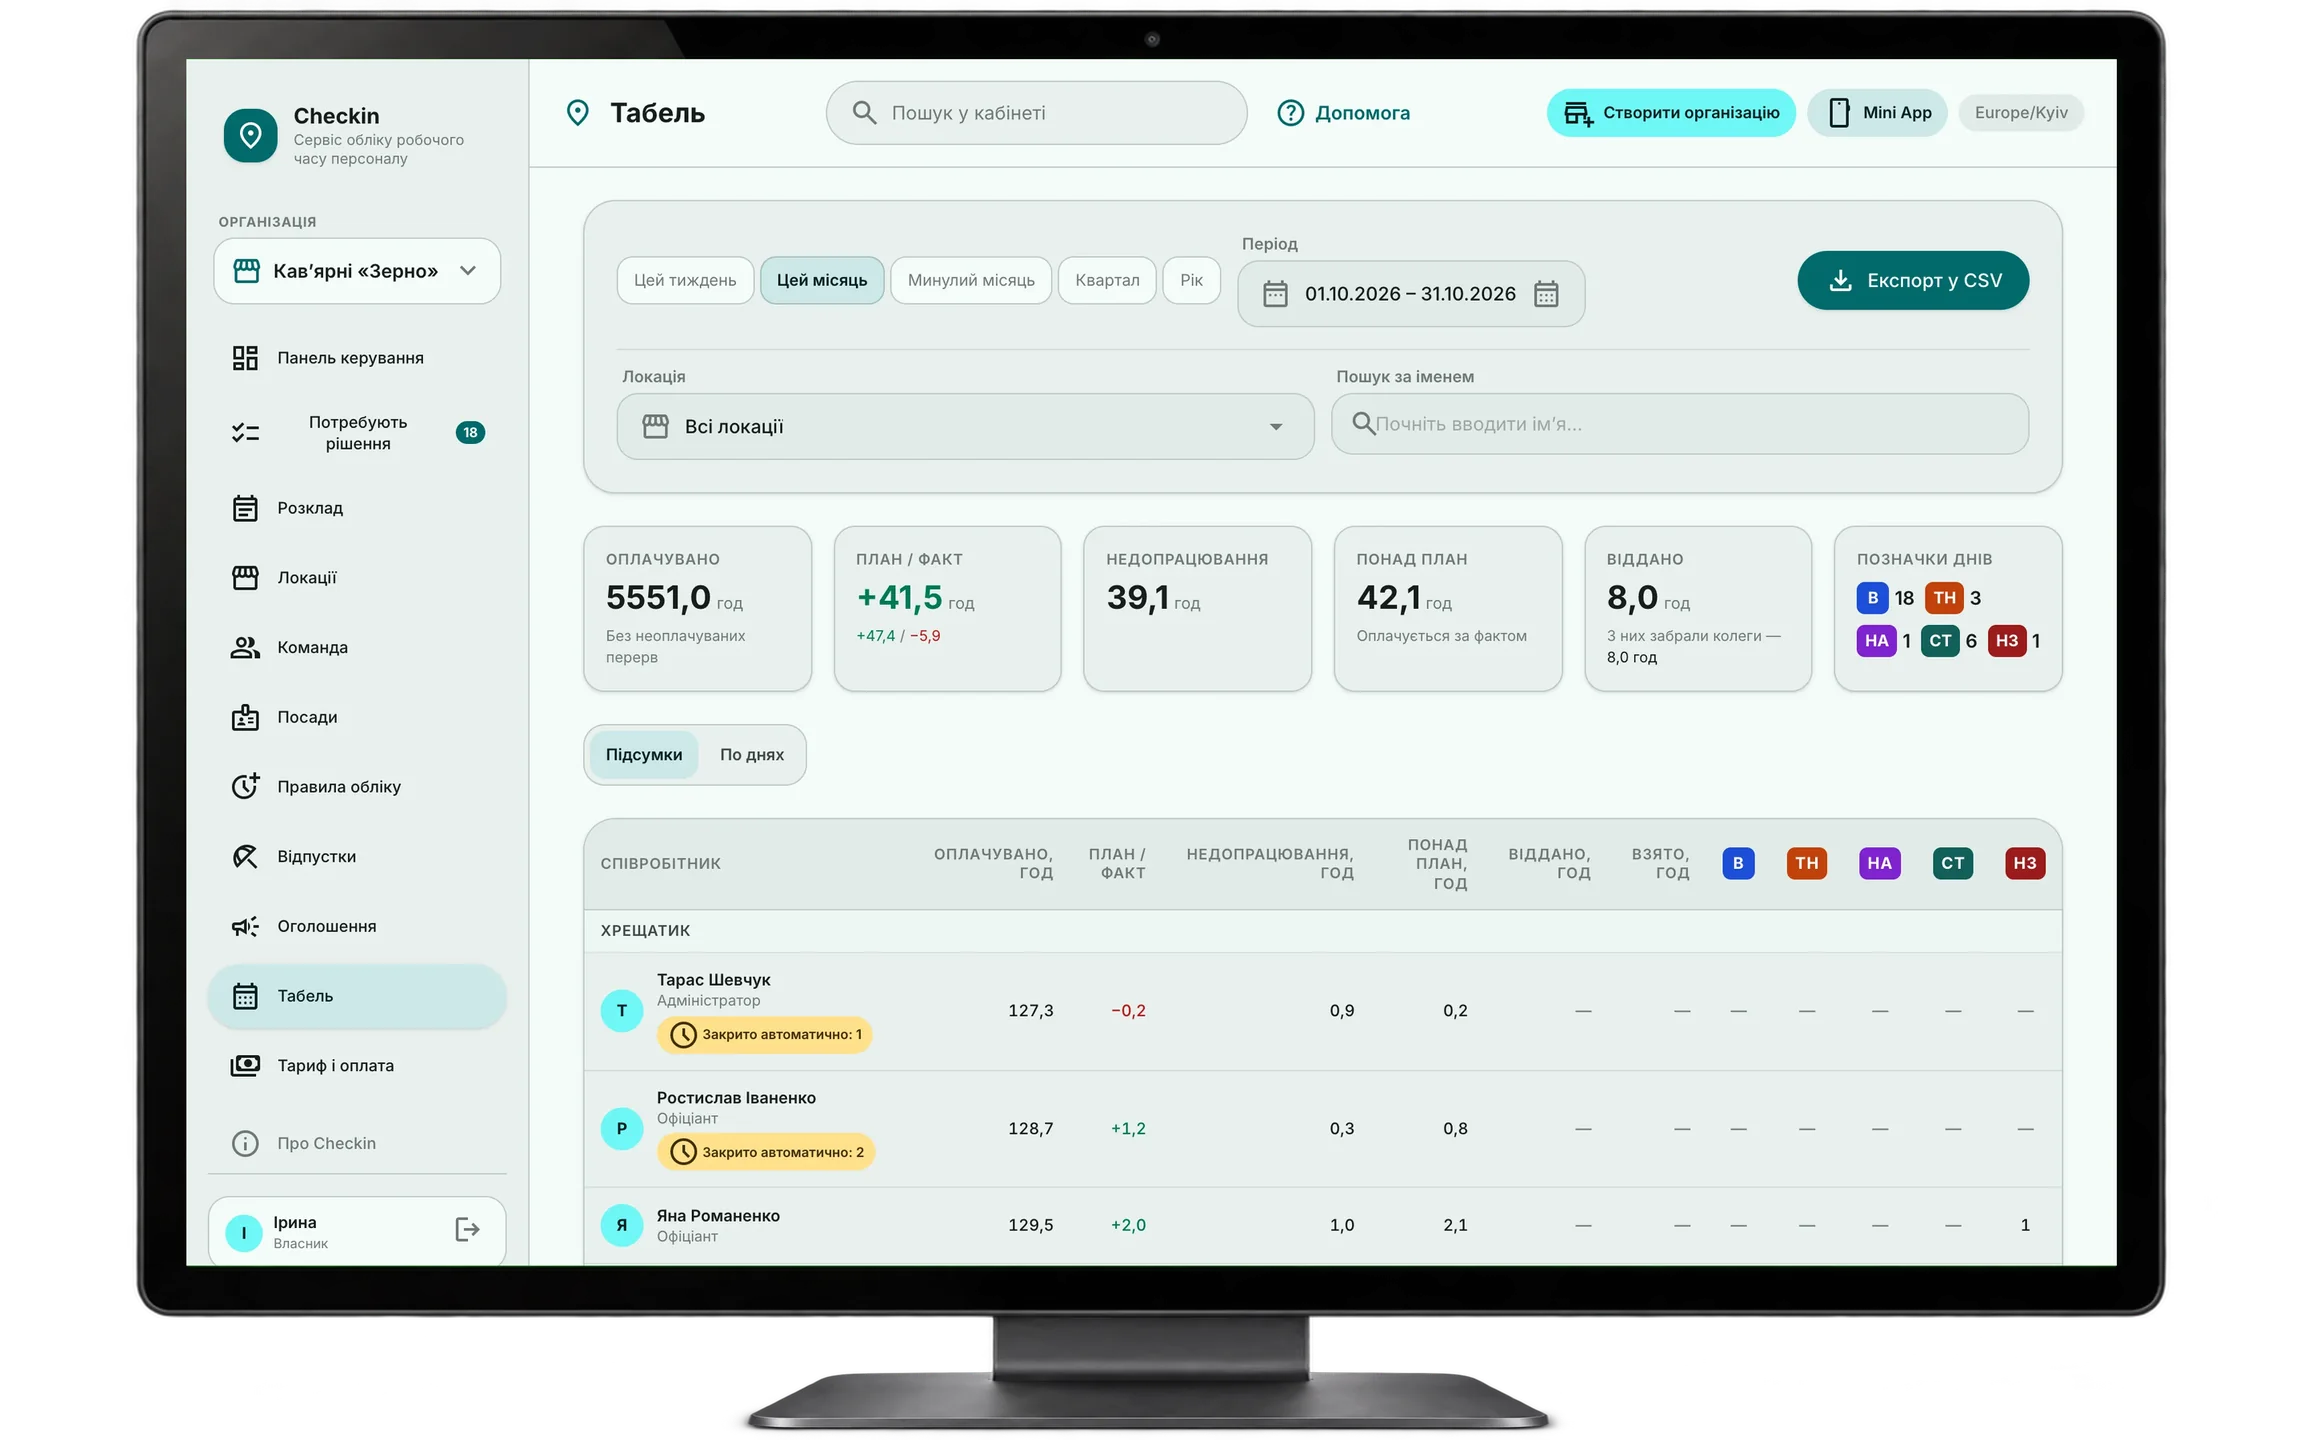Open the Табель sidebar item
2304x1440 pixels.
pyautogui.click(x=357, y=996)
